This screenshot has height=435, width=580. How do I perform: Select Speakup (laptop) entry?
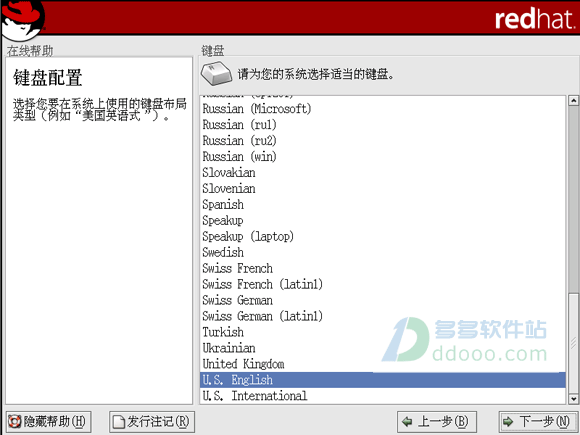coord(382,236)
